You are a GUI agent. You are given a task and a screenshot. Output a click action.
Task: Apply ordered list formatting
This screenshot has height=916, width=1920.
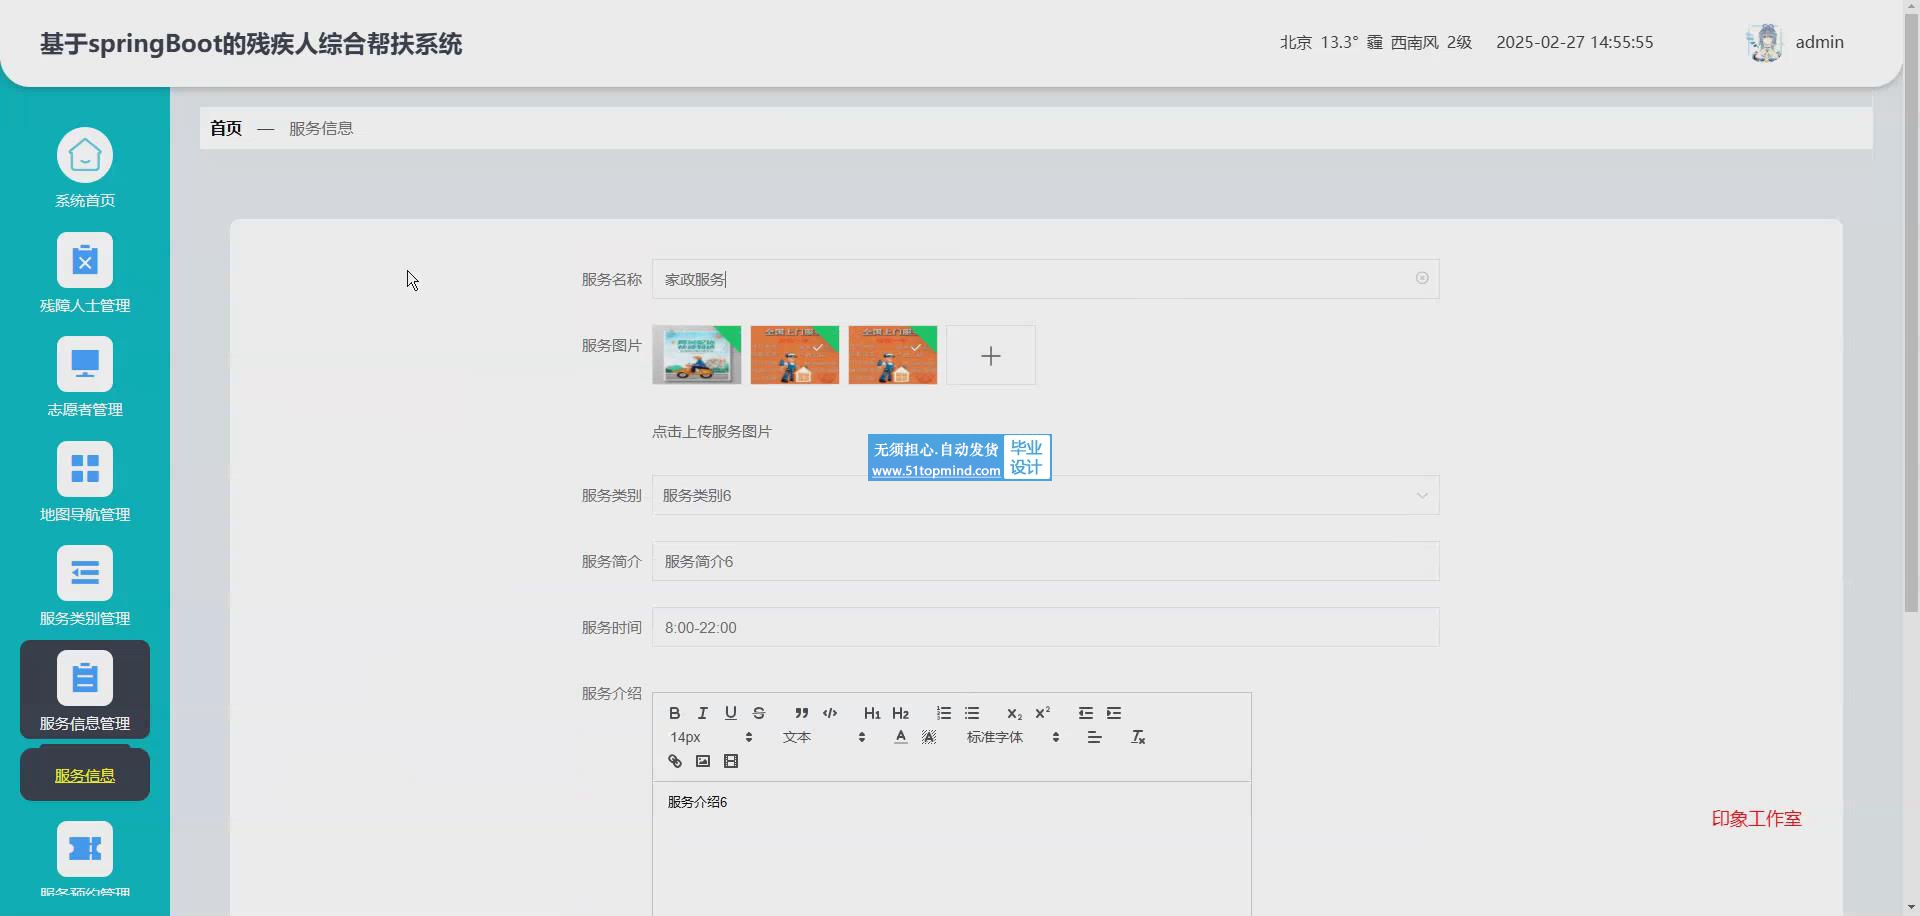[x=943, y=713]
